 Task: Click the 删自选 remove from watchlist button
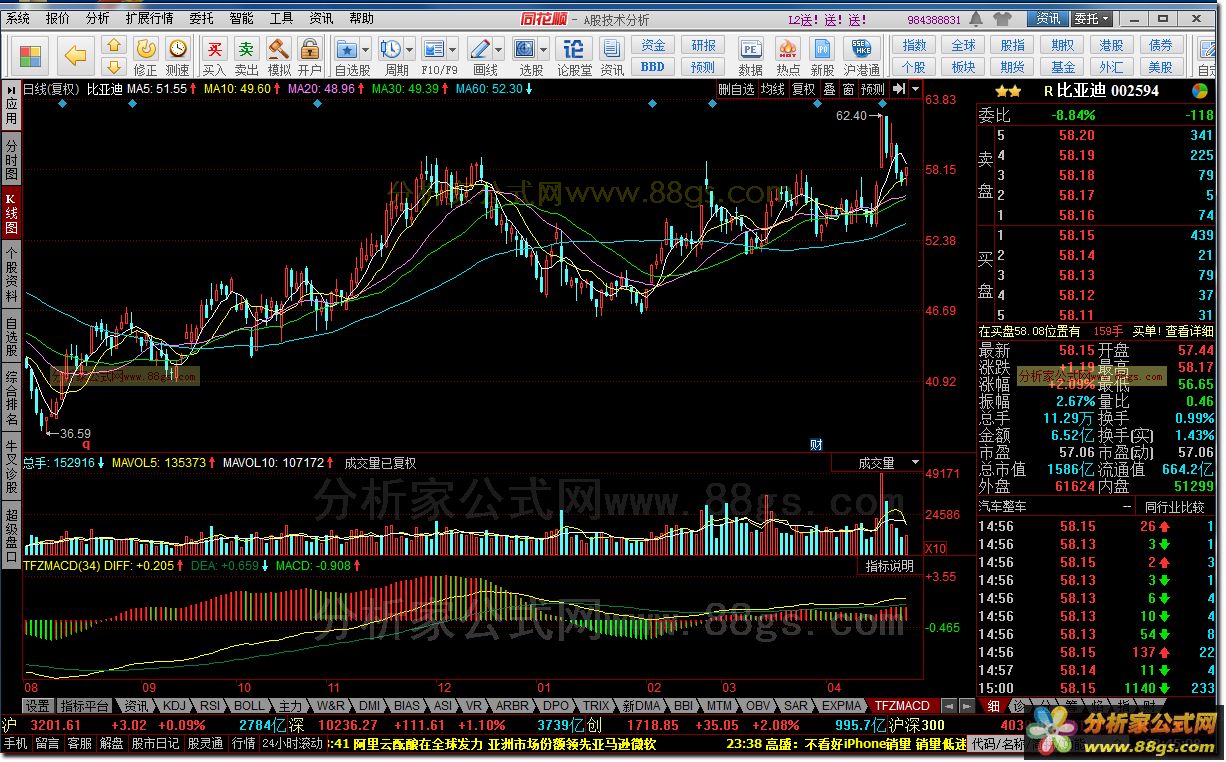[x=736, y=89]
